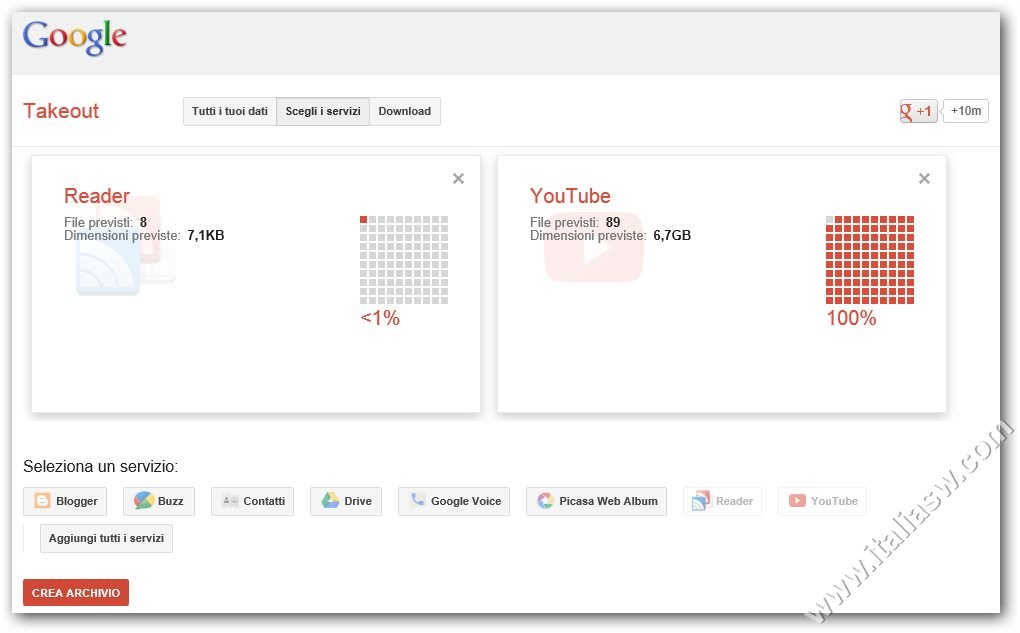Click the 7,1KB size value
The width and height of the screenshot is (1020, 633).
point(206,236)
